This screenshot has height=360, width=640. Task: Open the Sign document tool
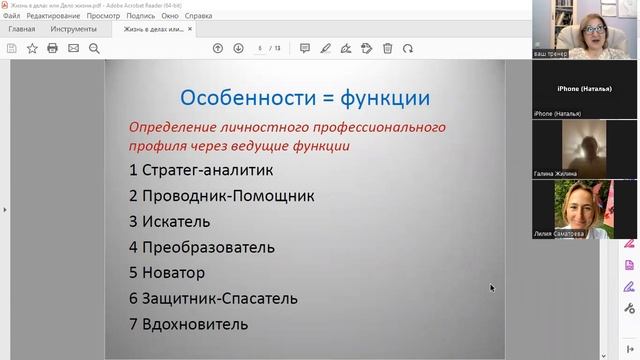(346, 49)
